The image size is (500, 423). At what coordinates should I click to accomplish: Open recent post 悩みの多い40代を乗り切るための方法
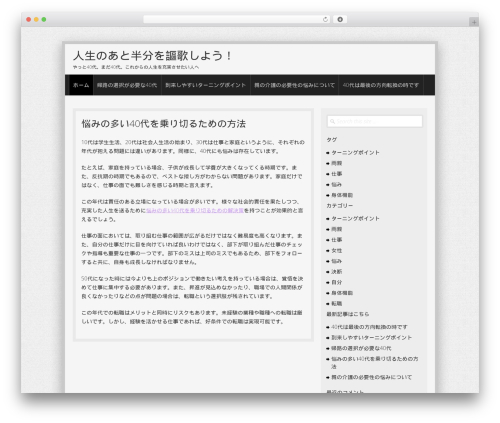click(x=375, y=363)
